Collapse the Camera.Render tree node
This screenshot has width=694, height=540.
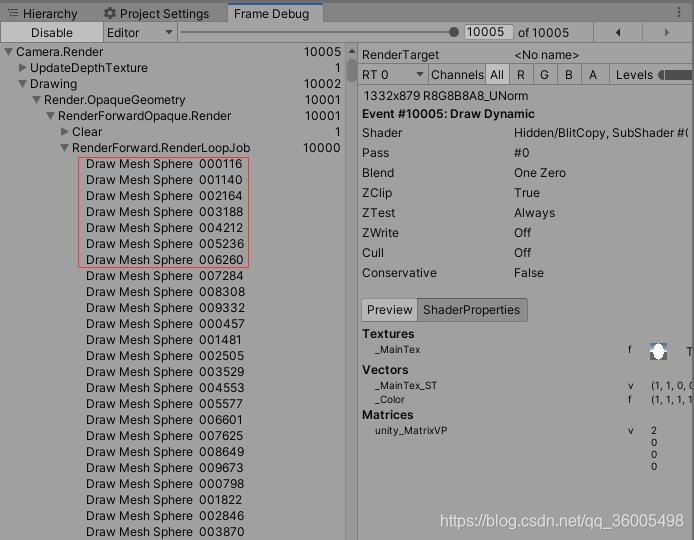8,52
